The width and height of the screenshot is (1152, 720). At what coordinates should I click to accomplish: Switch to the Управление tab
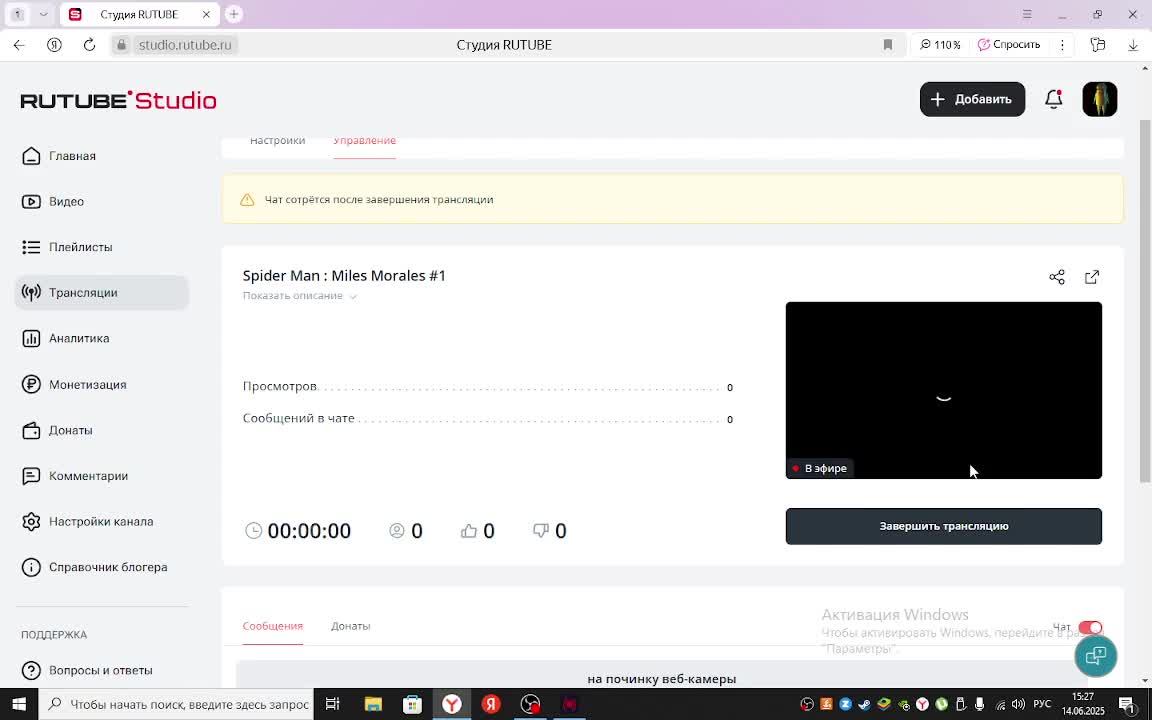pyautogui.click(x=364, y=141)
